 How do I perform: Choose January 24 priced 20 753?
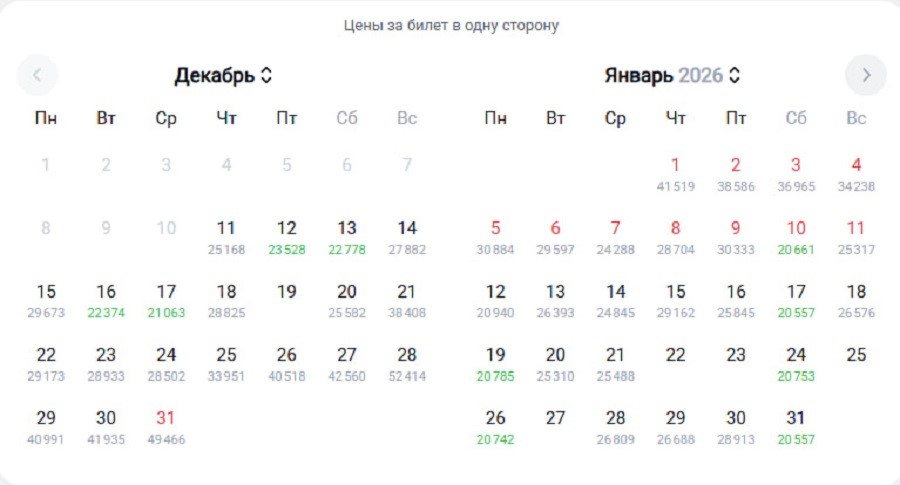[x=796, y=364]
